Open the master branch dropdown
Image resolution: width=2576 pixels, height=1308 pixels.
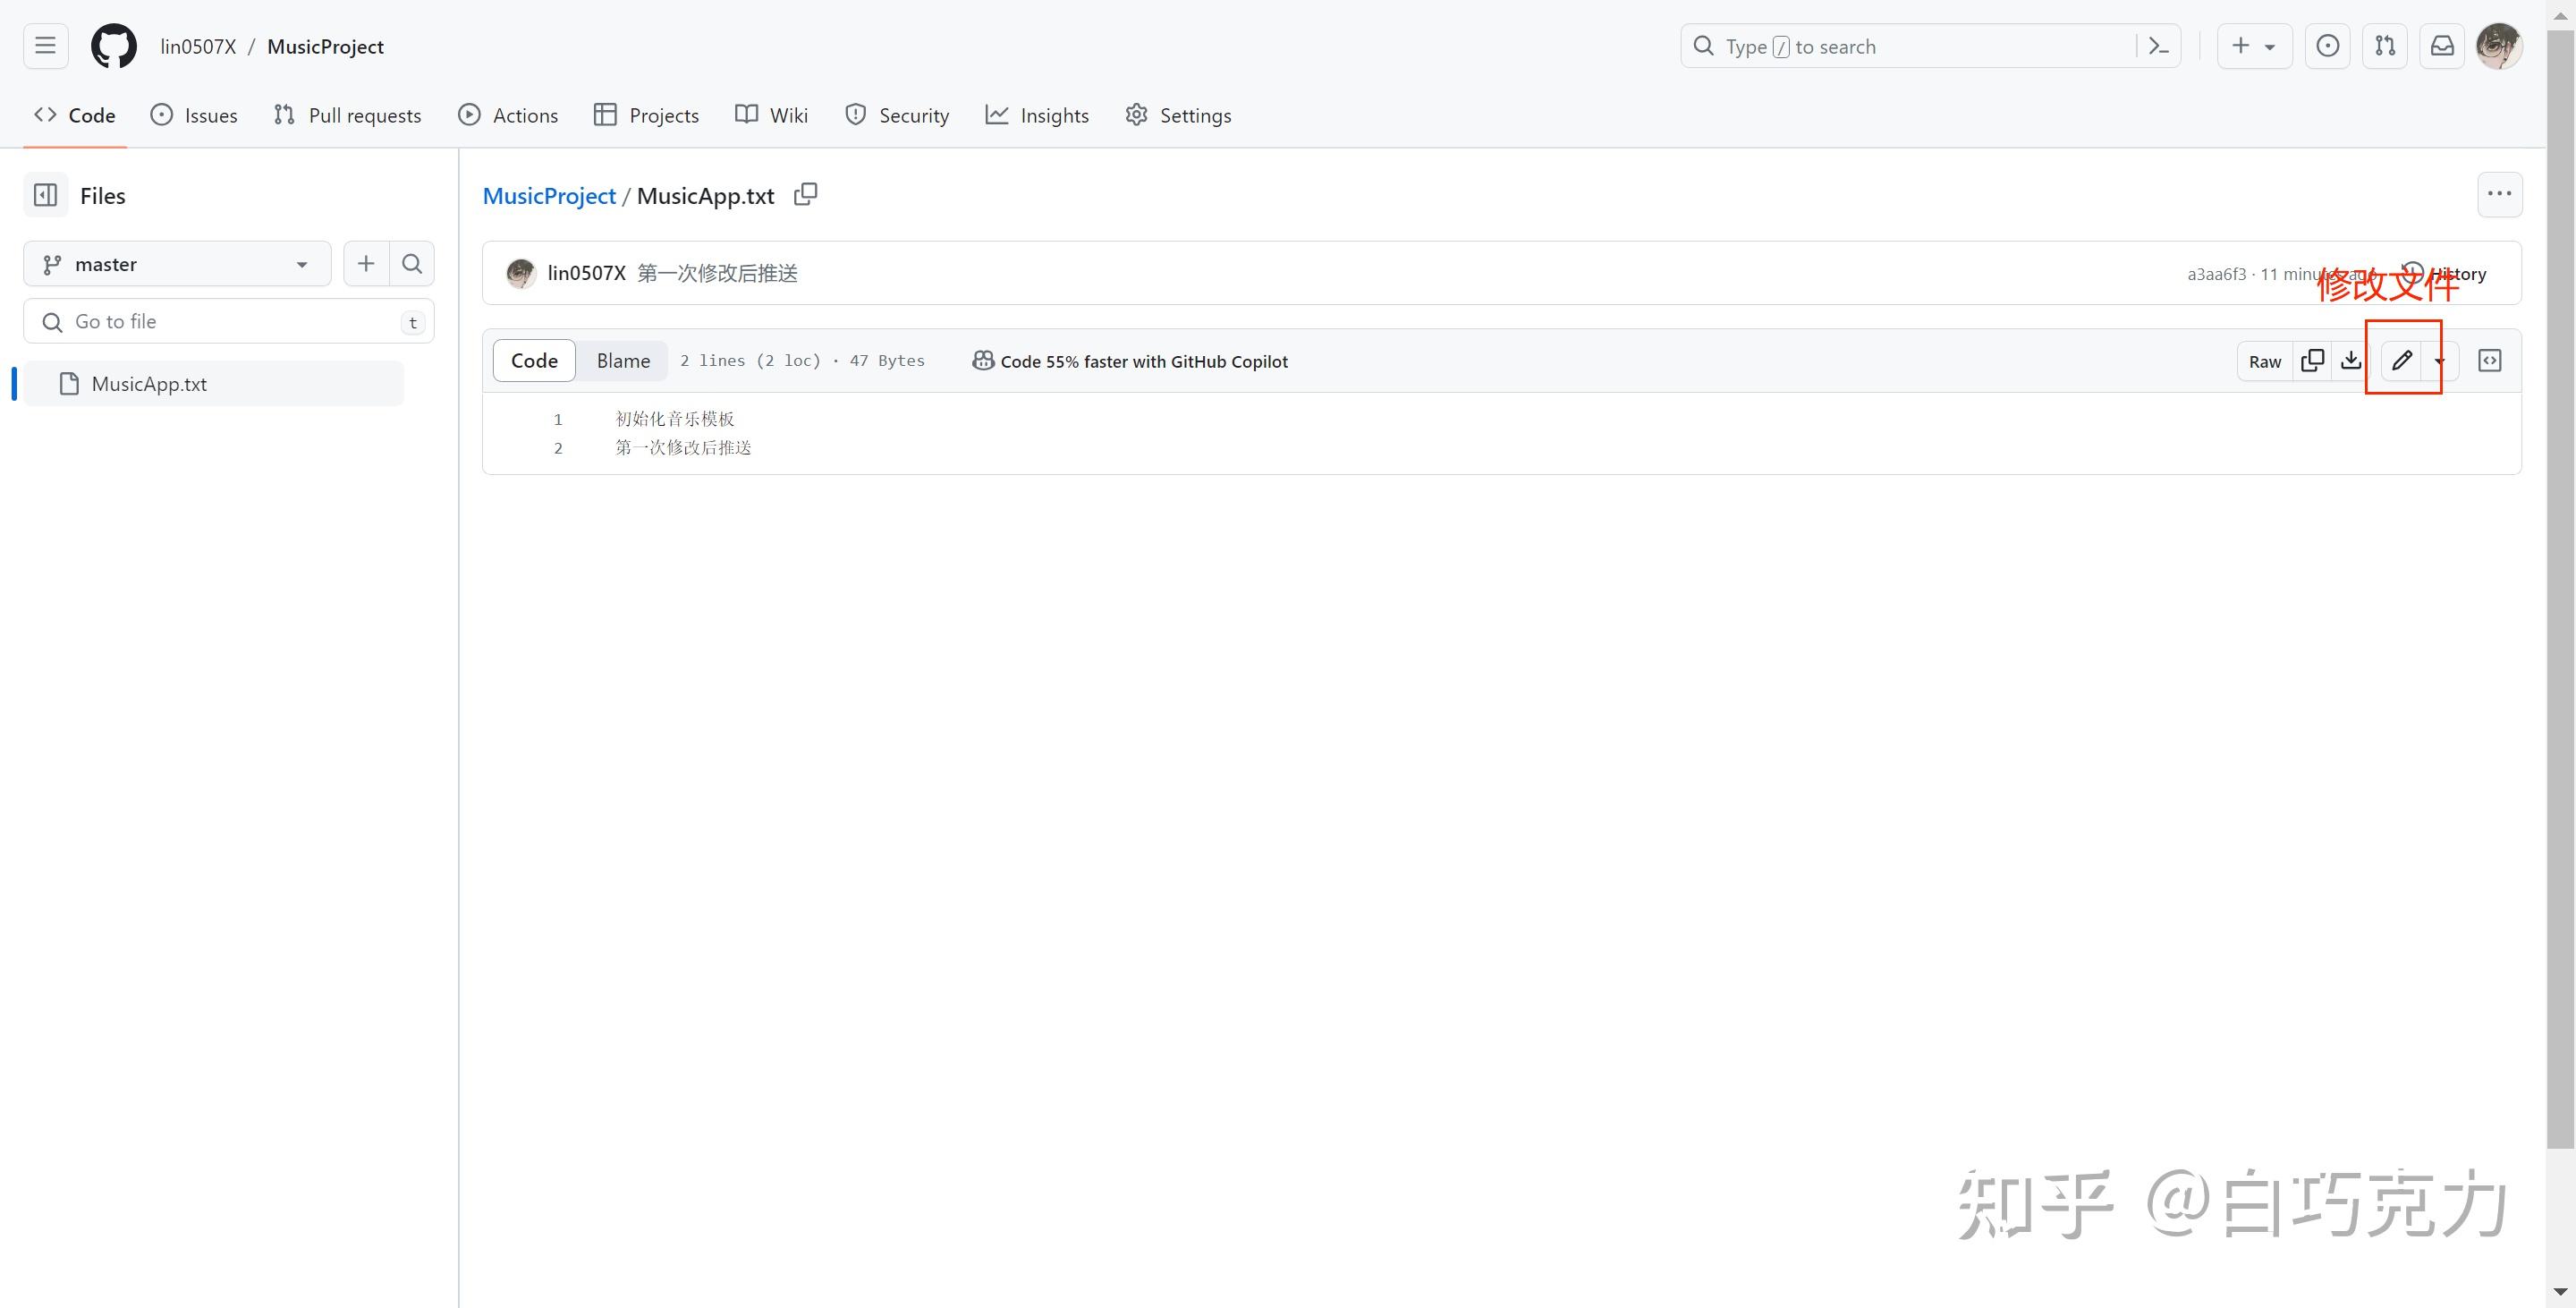point(177,263)
